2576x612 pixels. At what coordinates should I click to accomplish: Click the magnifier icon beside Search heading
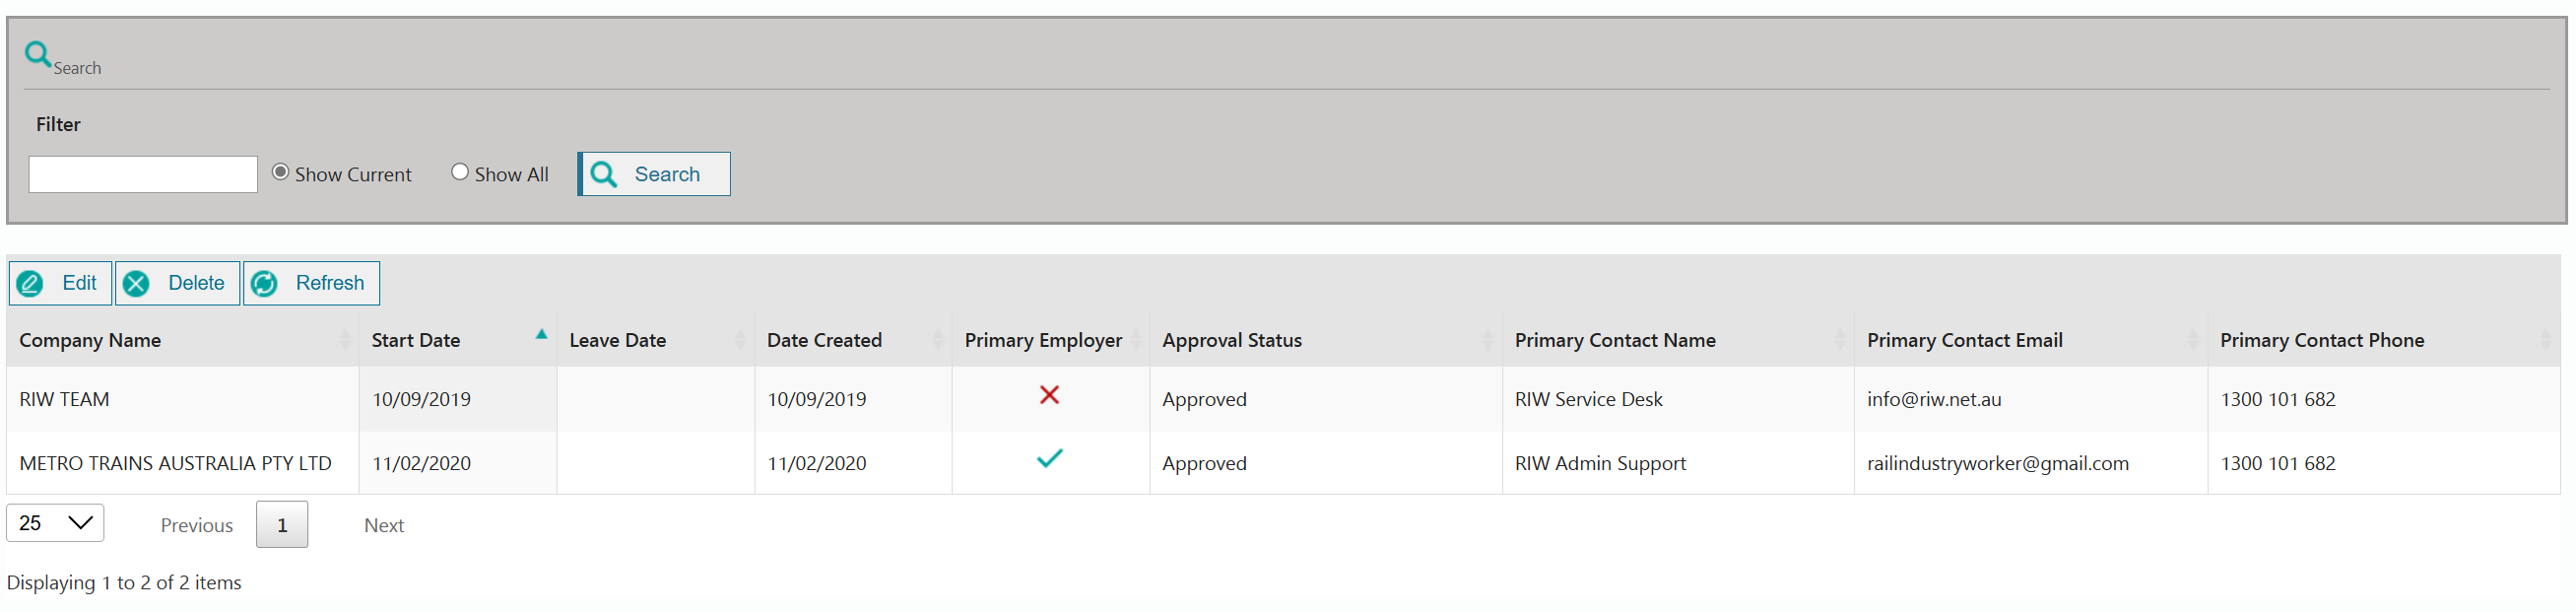tap(38, 54)
